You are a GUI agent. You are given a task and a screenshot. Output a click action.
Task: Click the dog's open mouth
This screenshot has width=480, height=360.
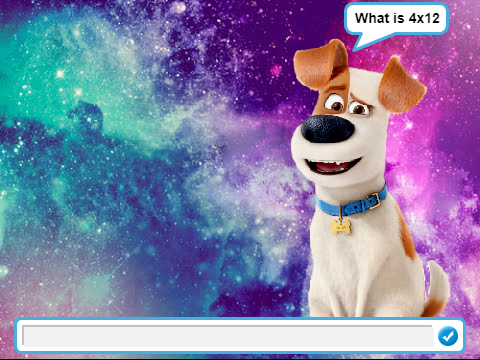332,165
